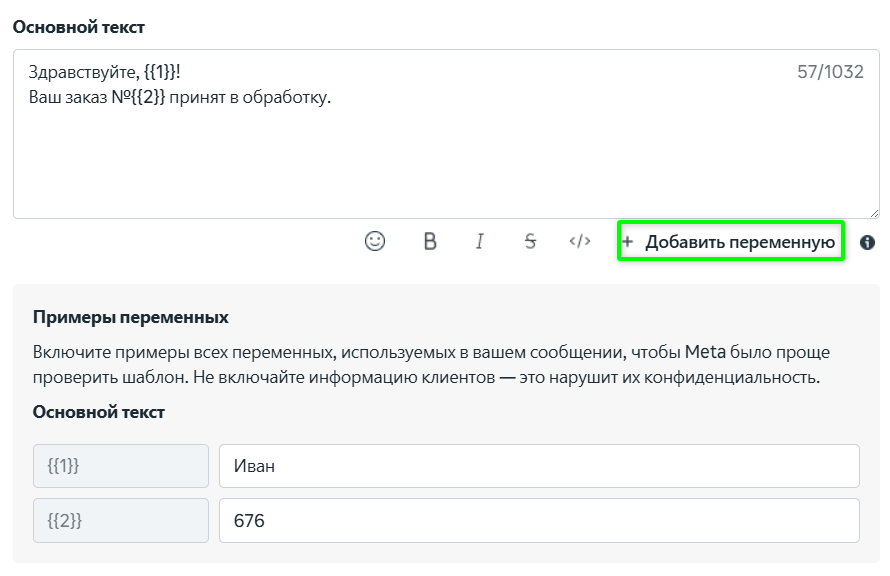Toggle bold formatting
The height and width of the screenshot is (576, 890).
(x=430, y=241)
